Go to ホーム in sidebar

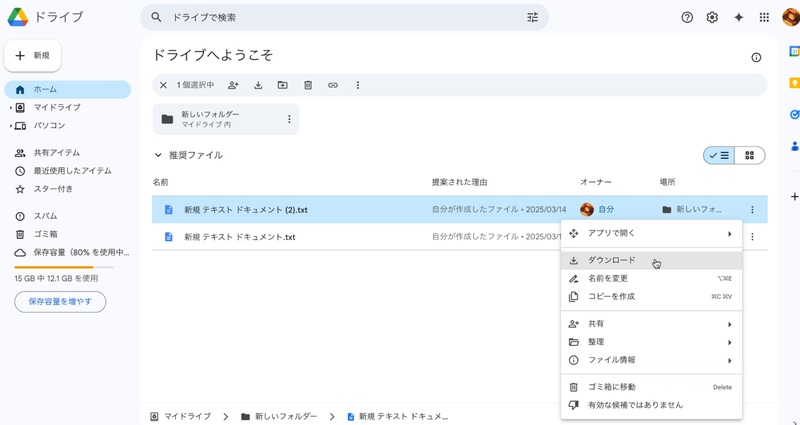(x=68, y=89)
